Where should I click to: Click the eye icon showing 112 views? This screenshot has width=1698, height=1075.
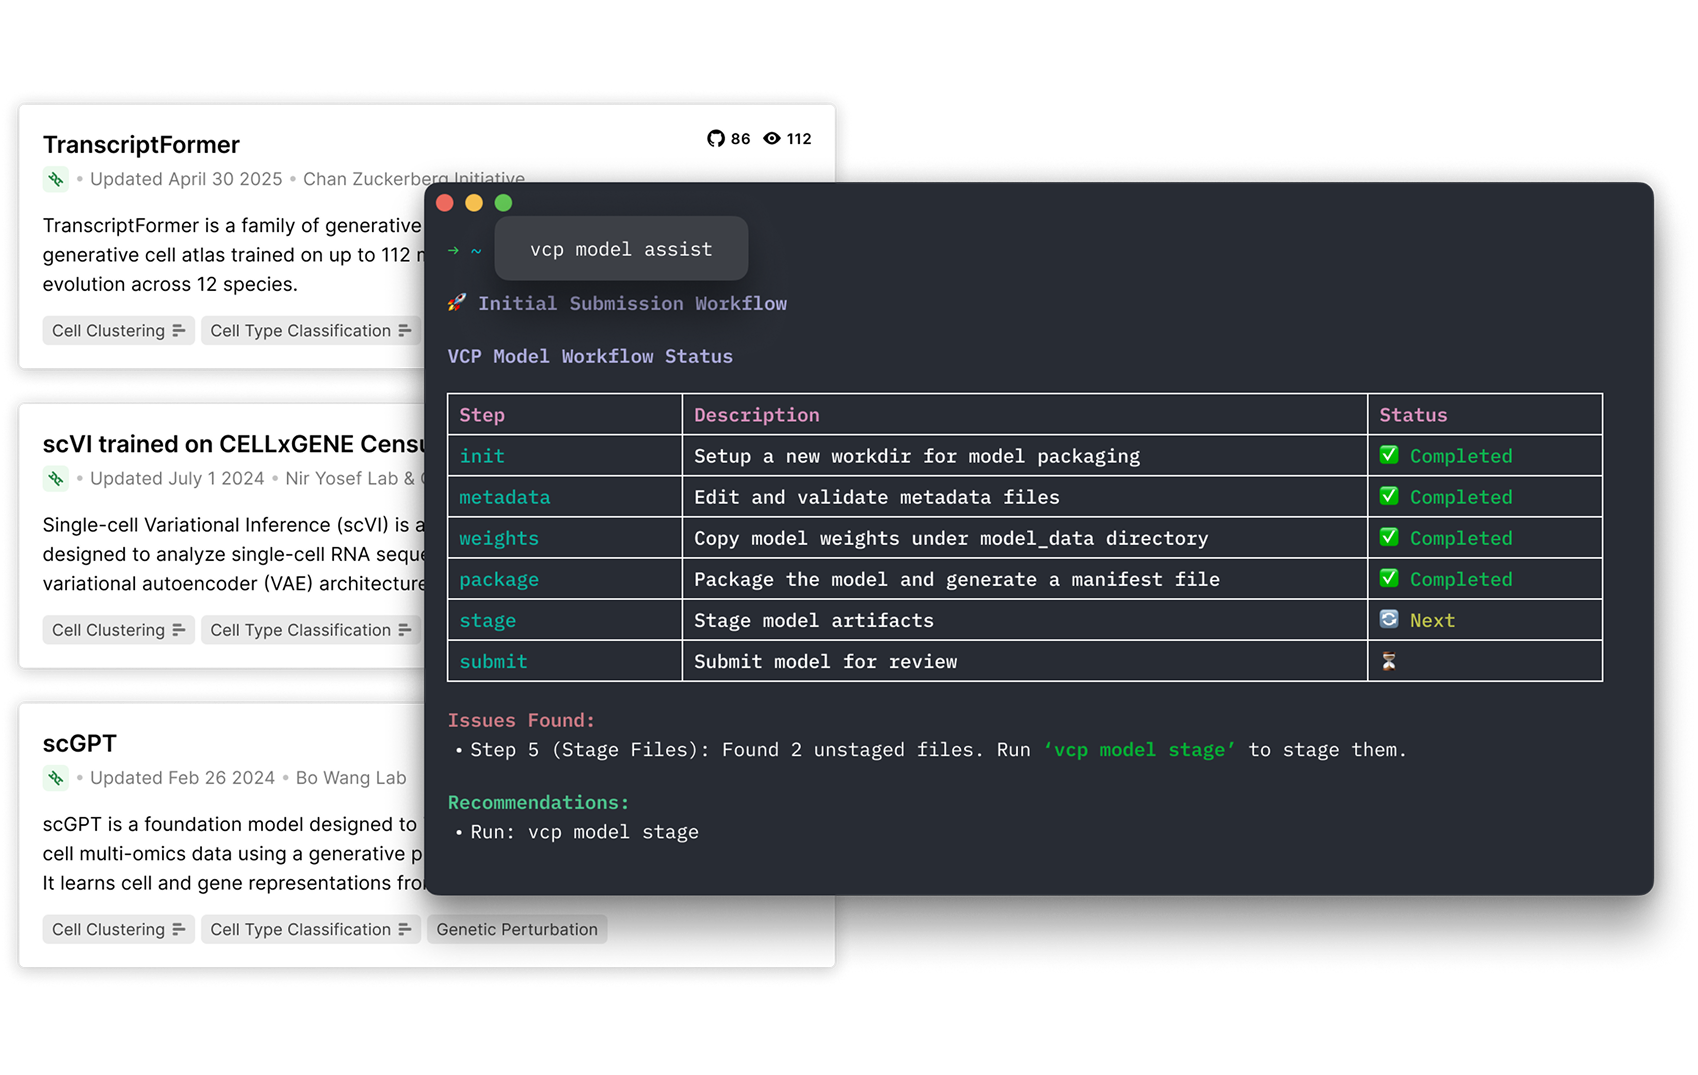coord(770,139)
